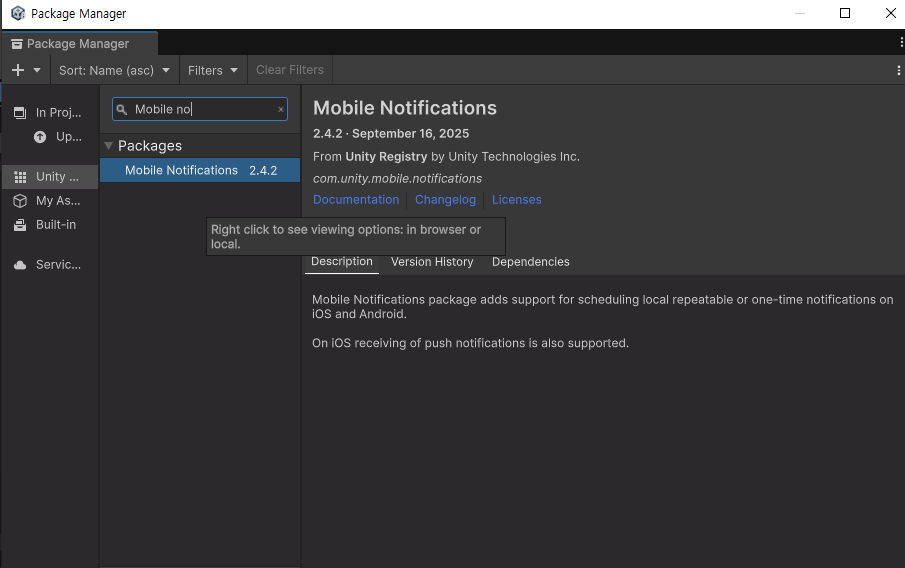Click the Mobile Notifications title heading
905x568 pixels.
point(405,108)
